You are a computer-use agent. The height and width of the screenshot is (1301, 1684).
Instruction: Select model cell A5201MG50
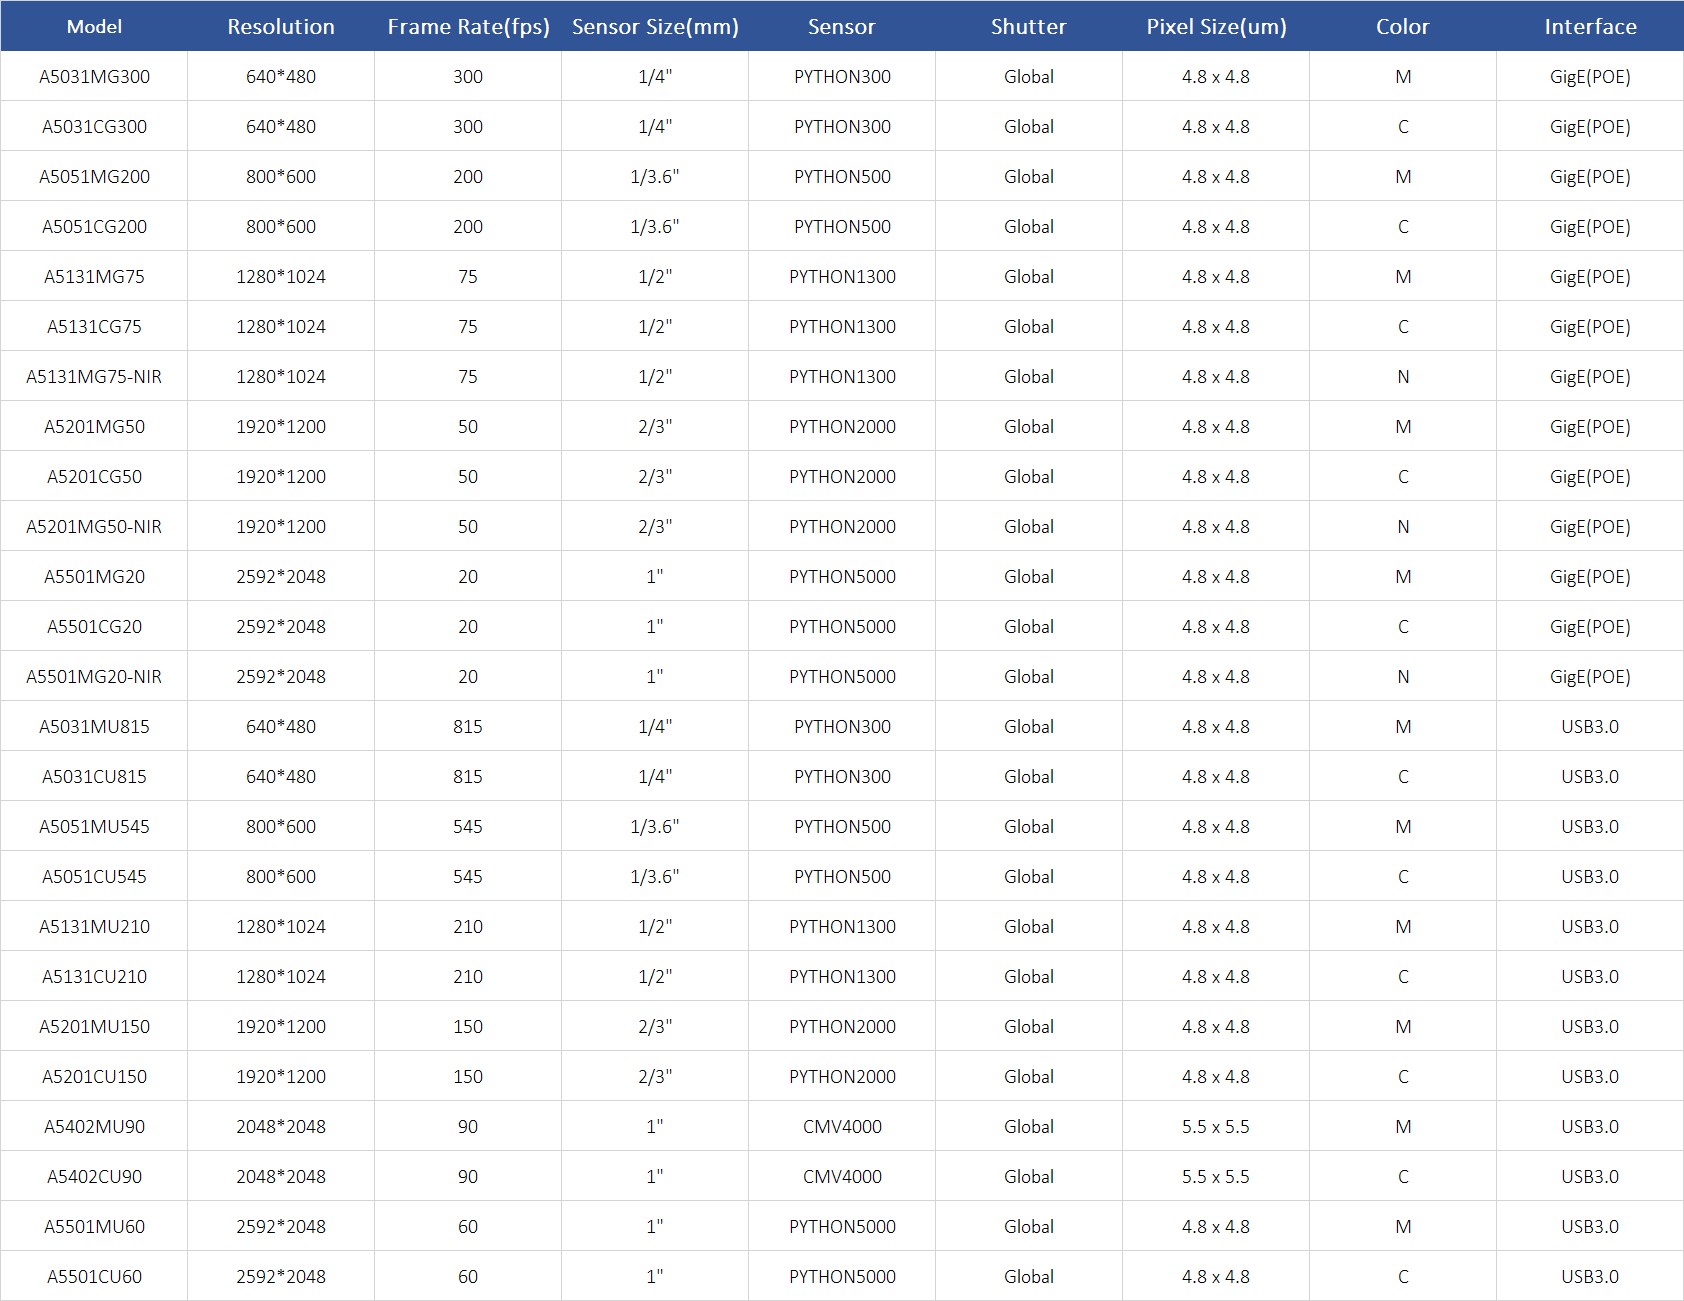pos(94,427)
